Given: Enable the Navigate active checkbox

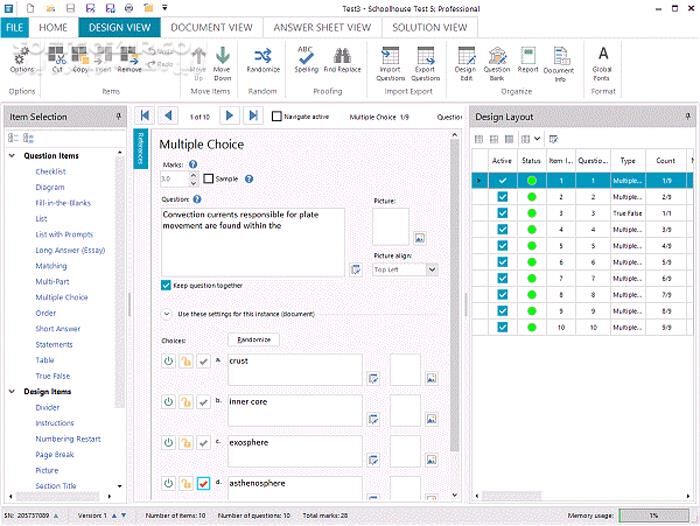Looking at the screenshot, I should point(277,116).
